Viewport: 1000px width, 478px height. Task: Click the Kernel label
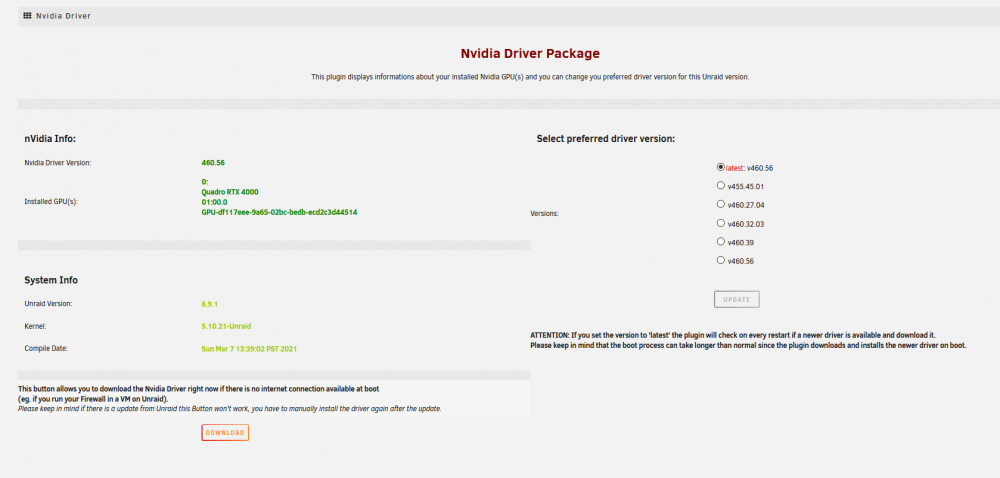[35, 326]
